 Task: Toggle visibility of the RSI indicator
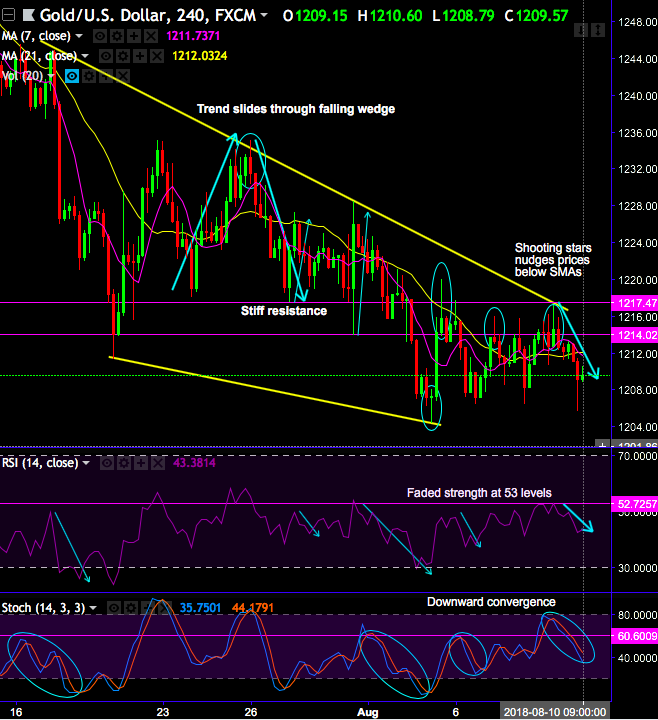107,463
